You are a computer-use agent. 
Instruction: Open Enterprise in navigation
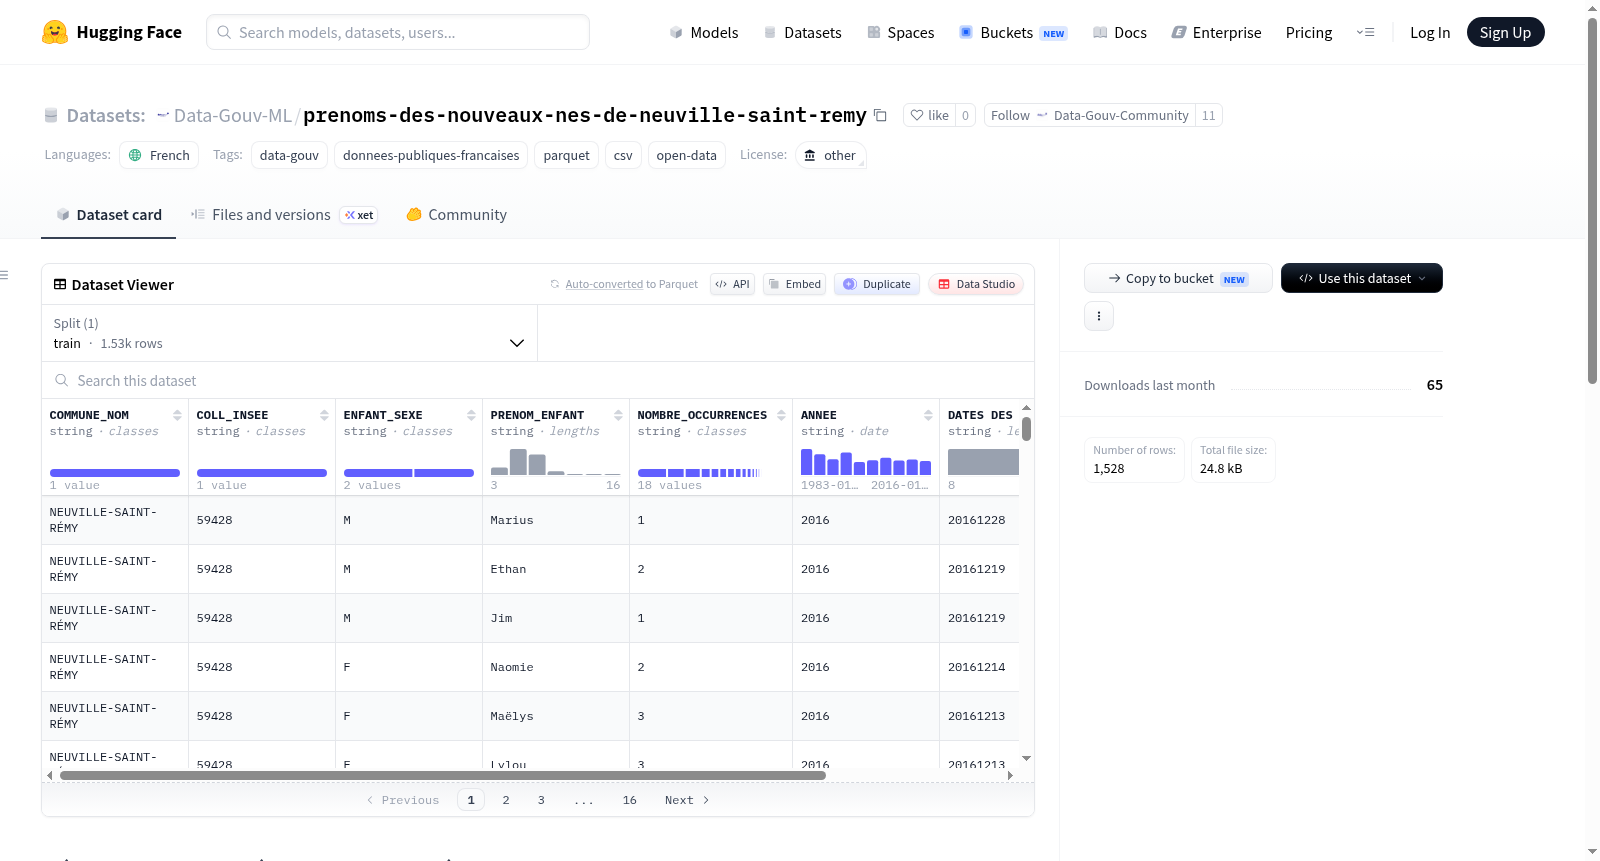[1216, 32]
